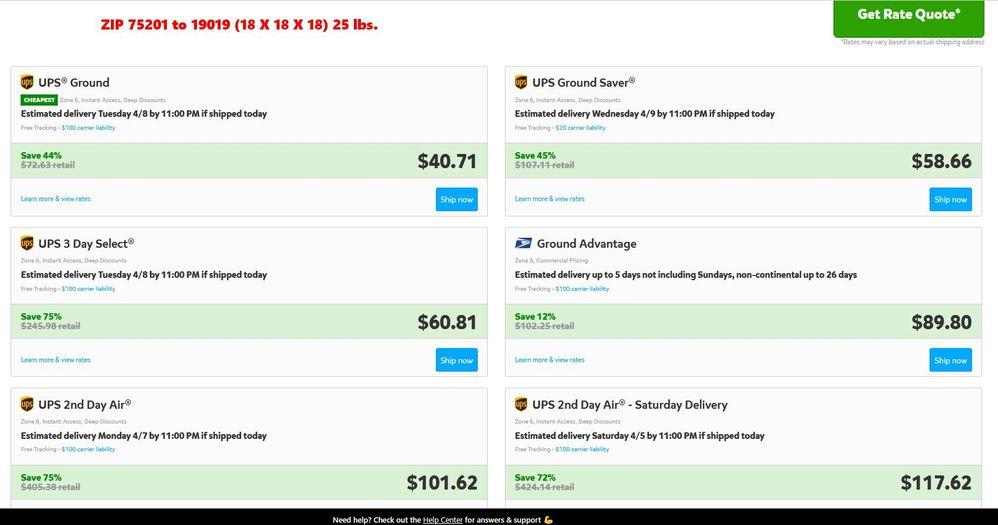
Task: Click Save 12% text on Ground Advantage
Action: (x=535, y=316)
